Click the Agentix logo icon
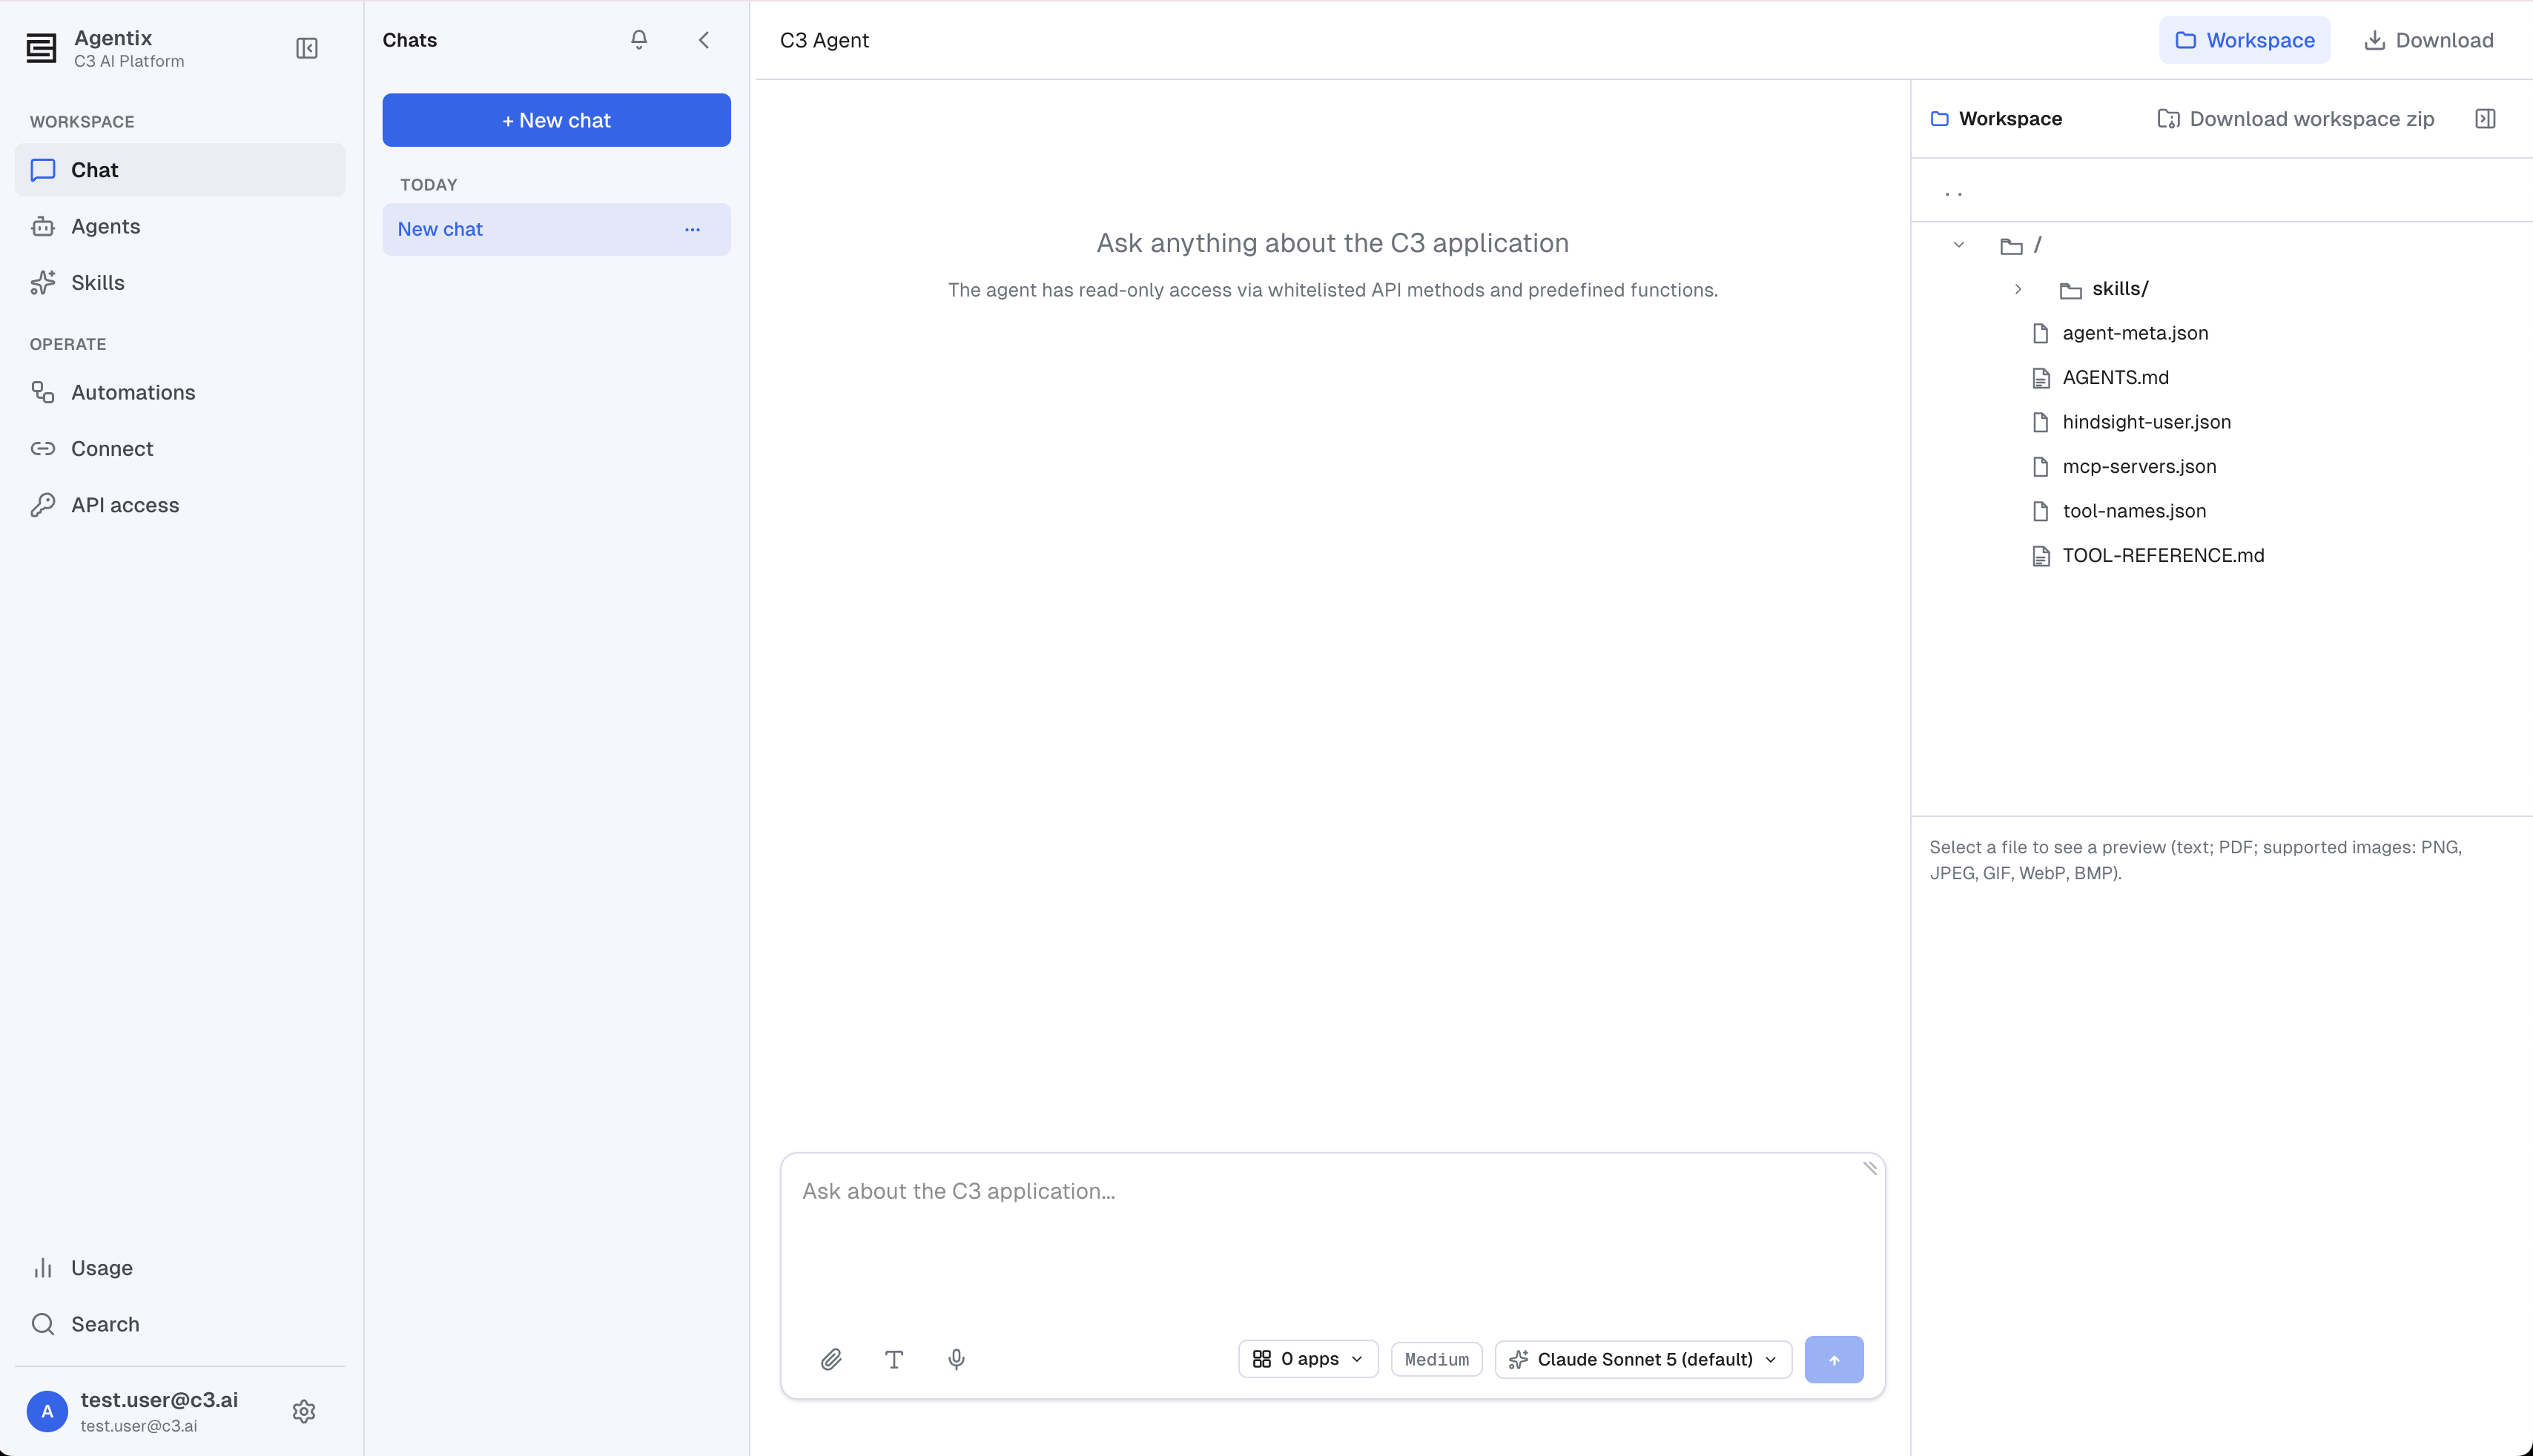Screen dimensions: 2533x1456 point(41,48)
